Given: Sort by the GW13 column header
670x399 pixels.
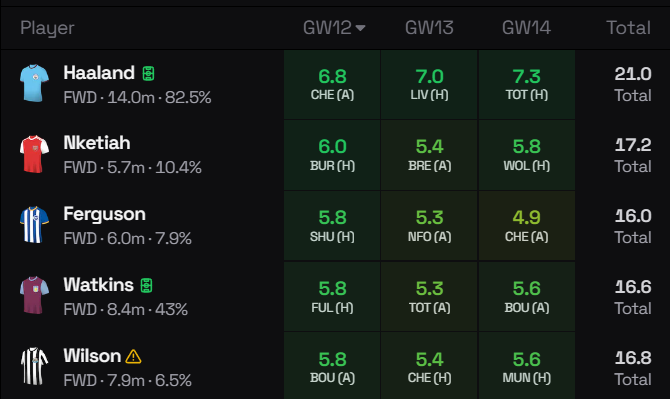Looking at the screenshot, I should click(x=429, y=28).
